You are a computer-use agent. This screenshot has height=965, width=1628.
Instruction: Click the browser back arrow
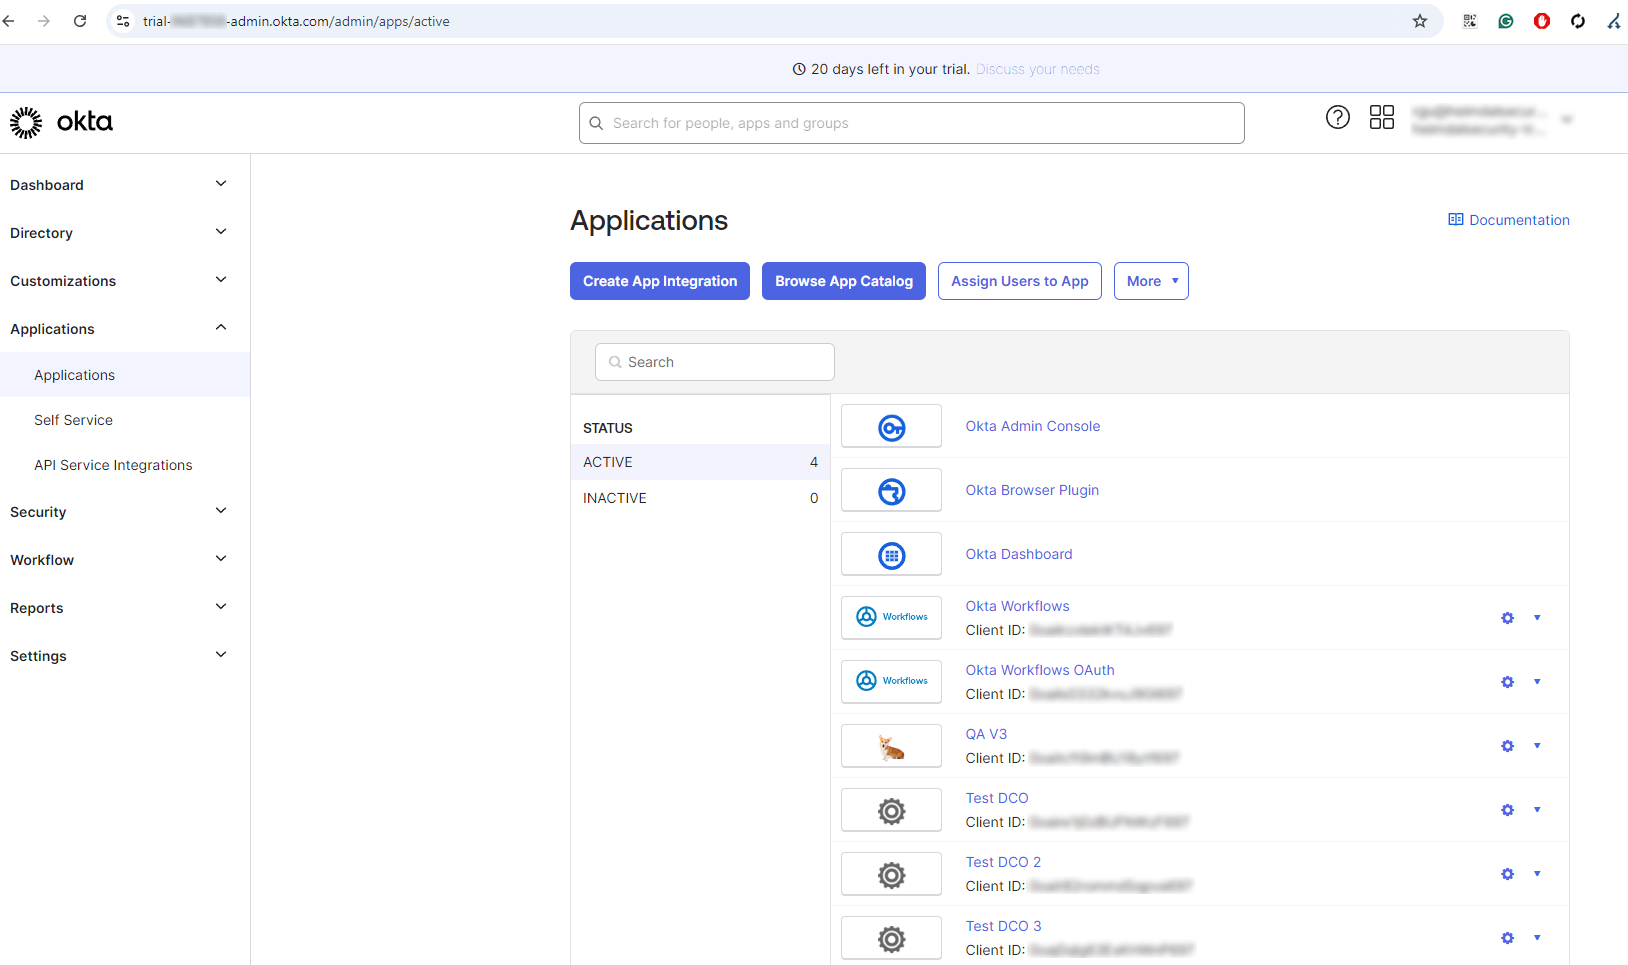(x=9, y=21)
